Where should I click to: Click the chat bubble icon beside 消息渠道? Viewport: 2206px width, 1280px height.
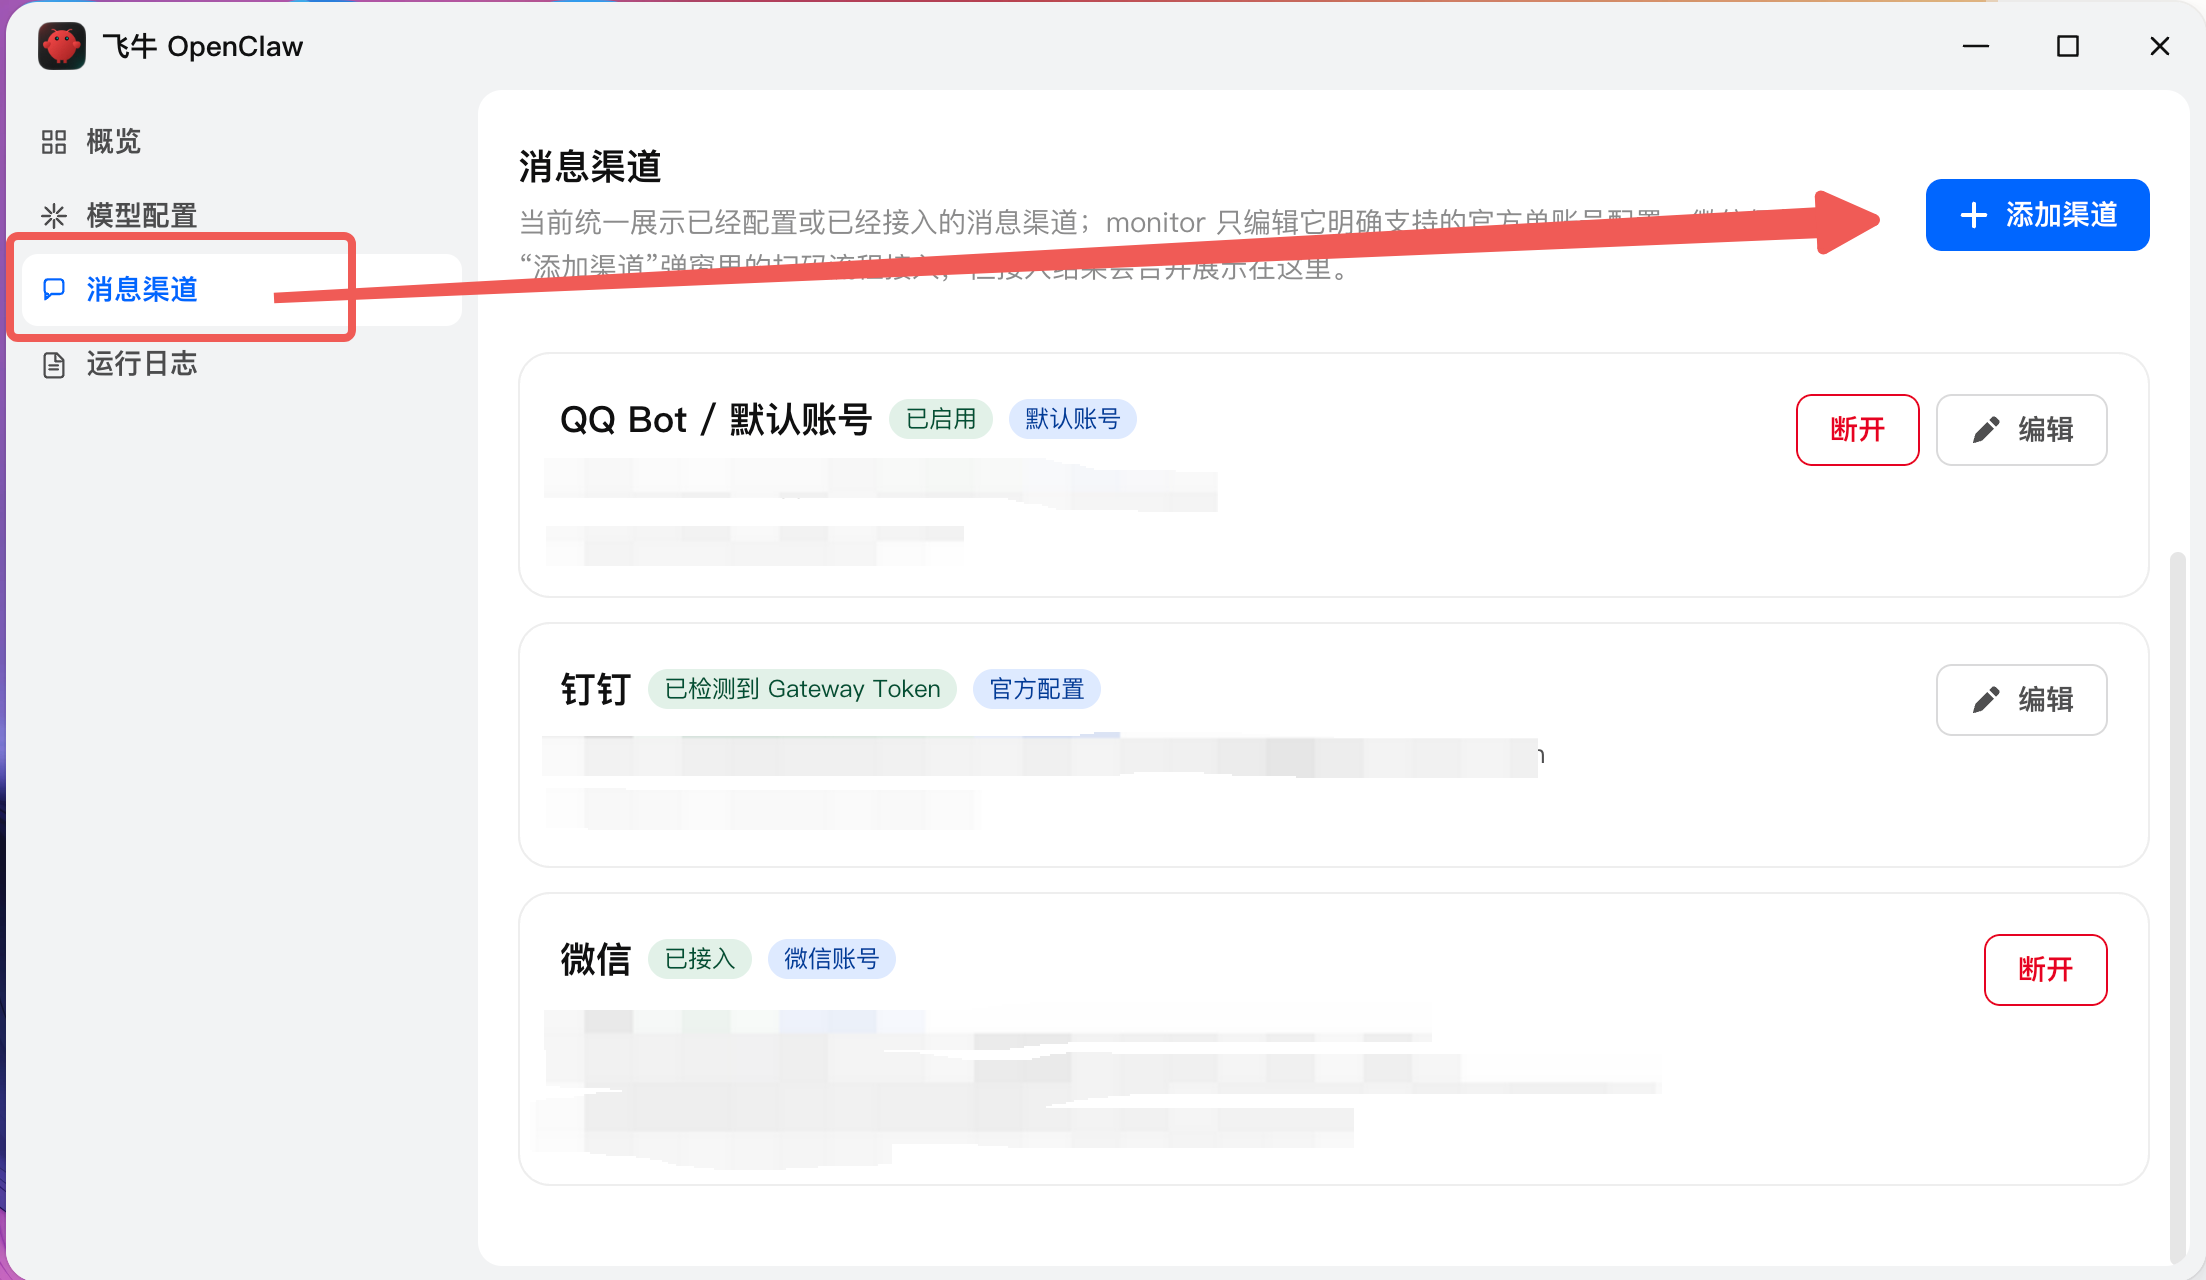coord(54,289)
